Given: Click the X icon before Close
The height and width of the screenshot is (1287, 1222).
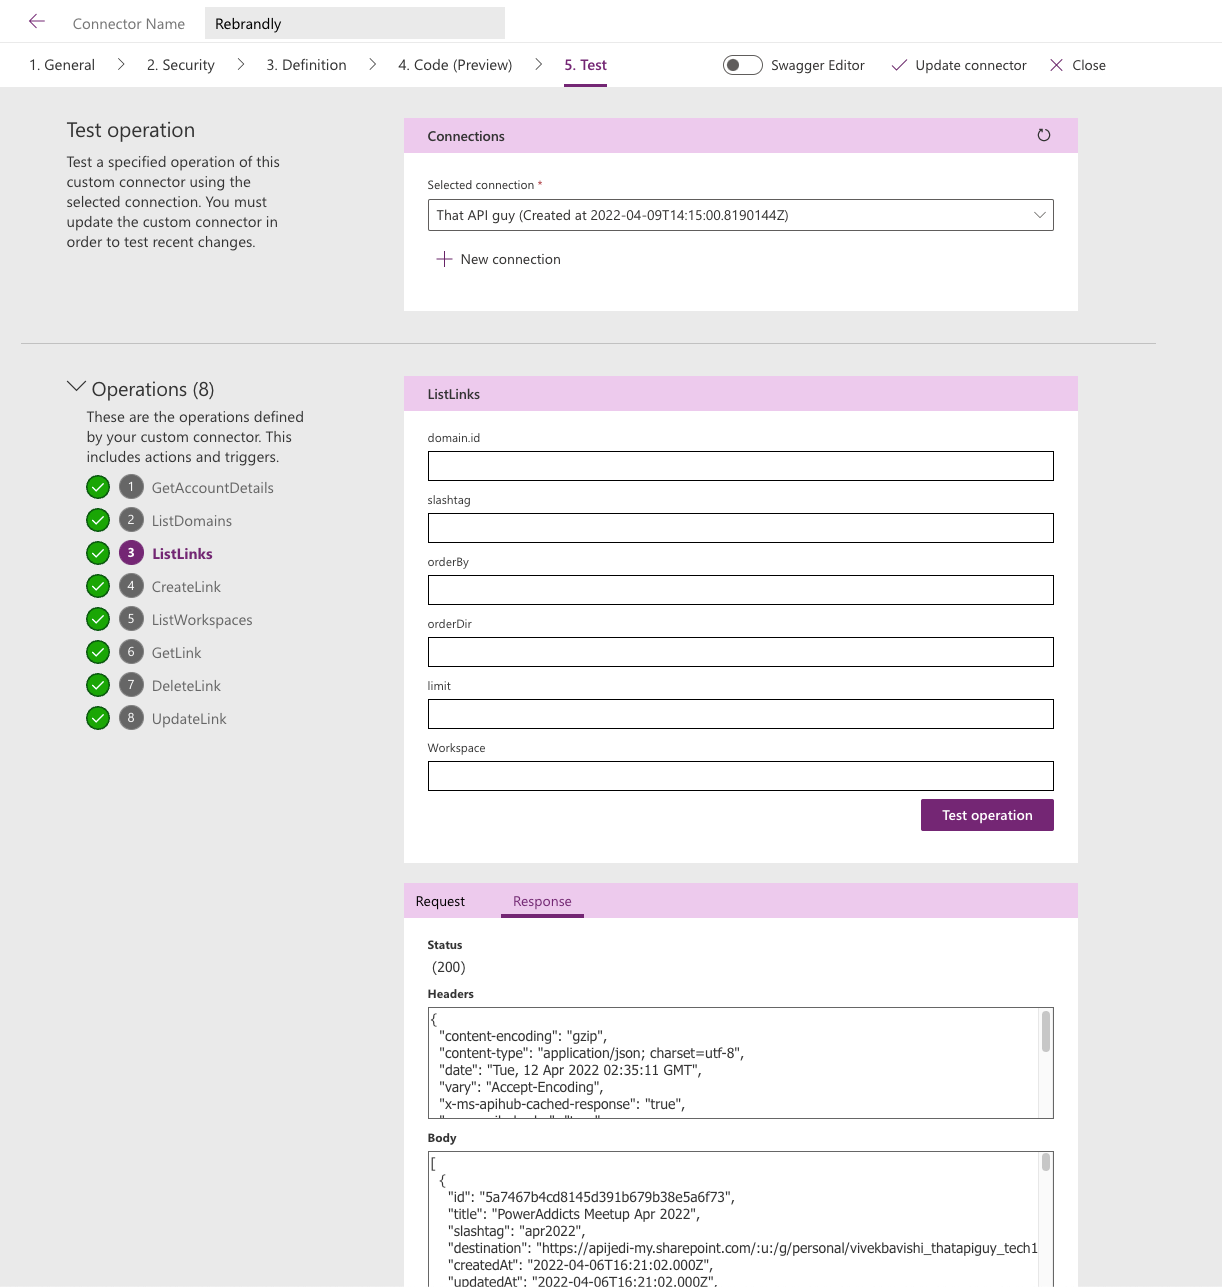Looking at the screenshot, I should (x=1056, y=65).
